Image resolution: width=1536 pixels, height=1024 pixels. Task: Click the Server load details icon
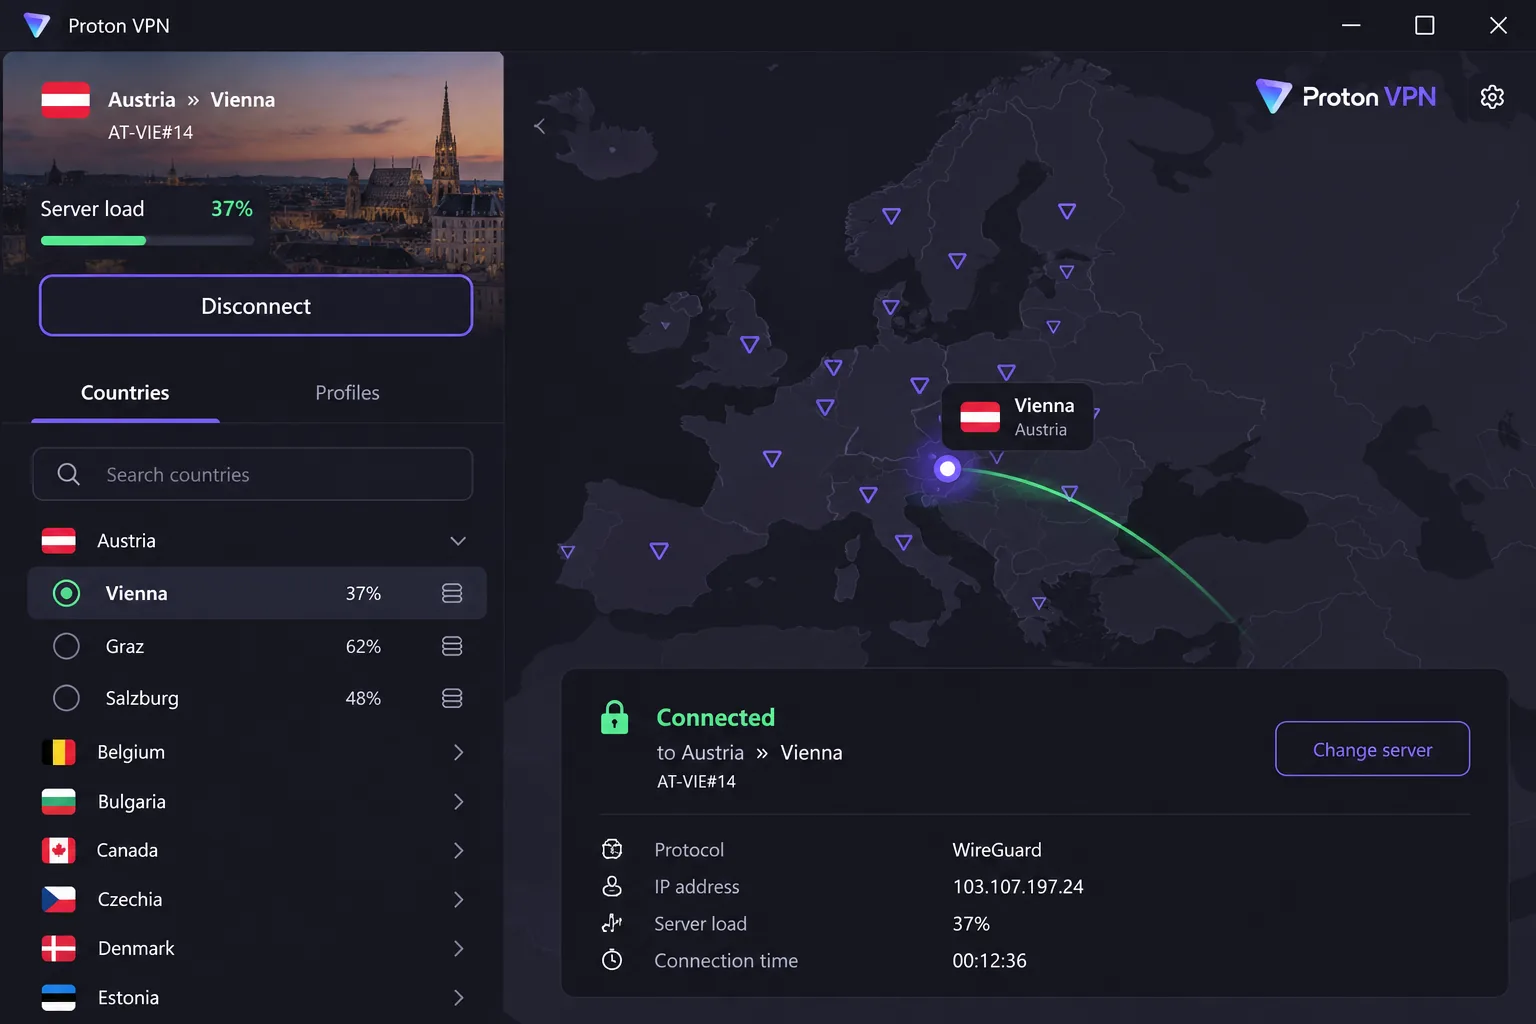pos(612,923)
